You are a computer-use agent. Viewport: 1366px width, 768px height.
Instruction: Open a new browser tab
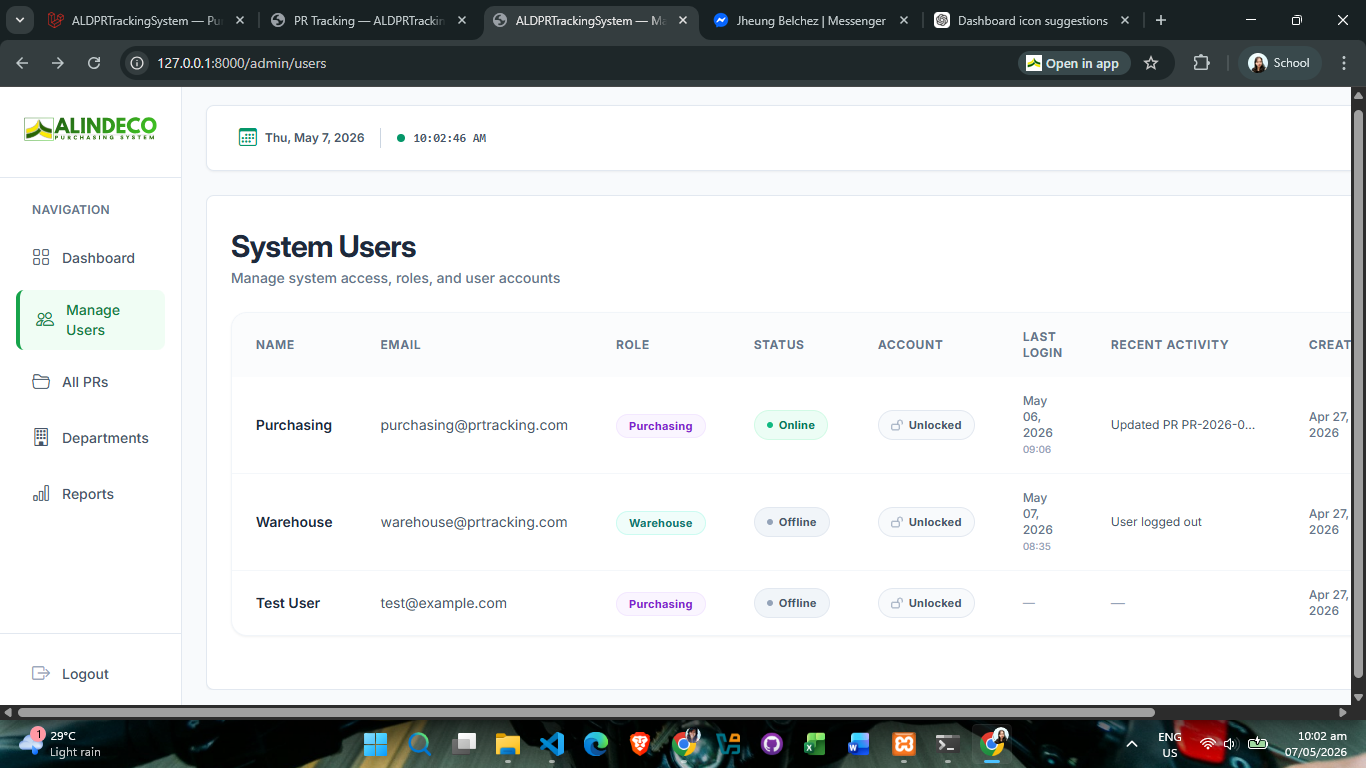click(1160, 20)
